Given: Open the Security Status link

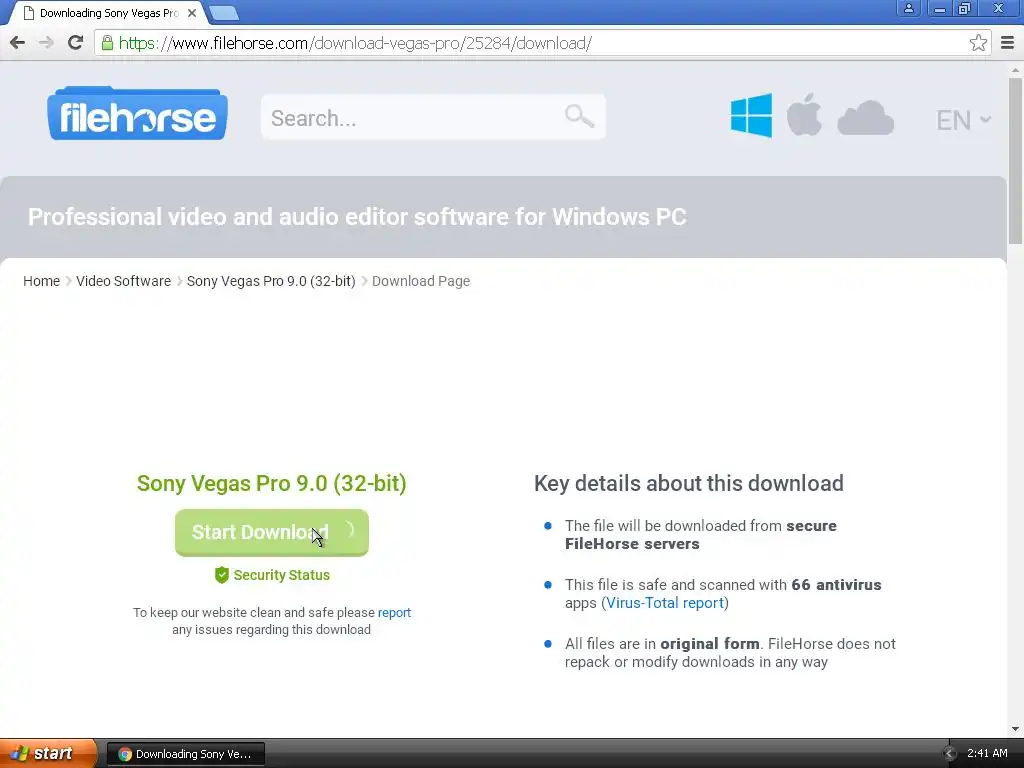Looking at the screenshot, I should (281, 575).
